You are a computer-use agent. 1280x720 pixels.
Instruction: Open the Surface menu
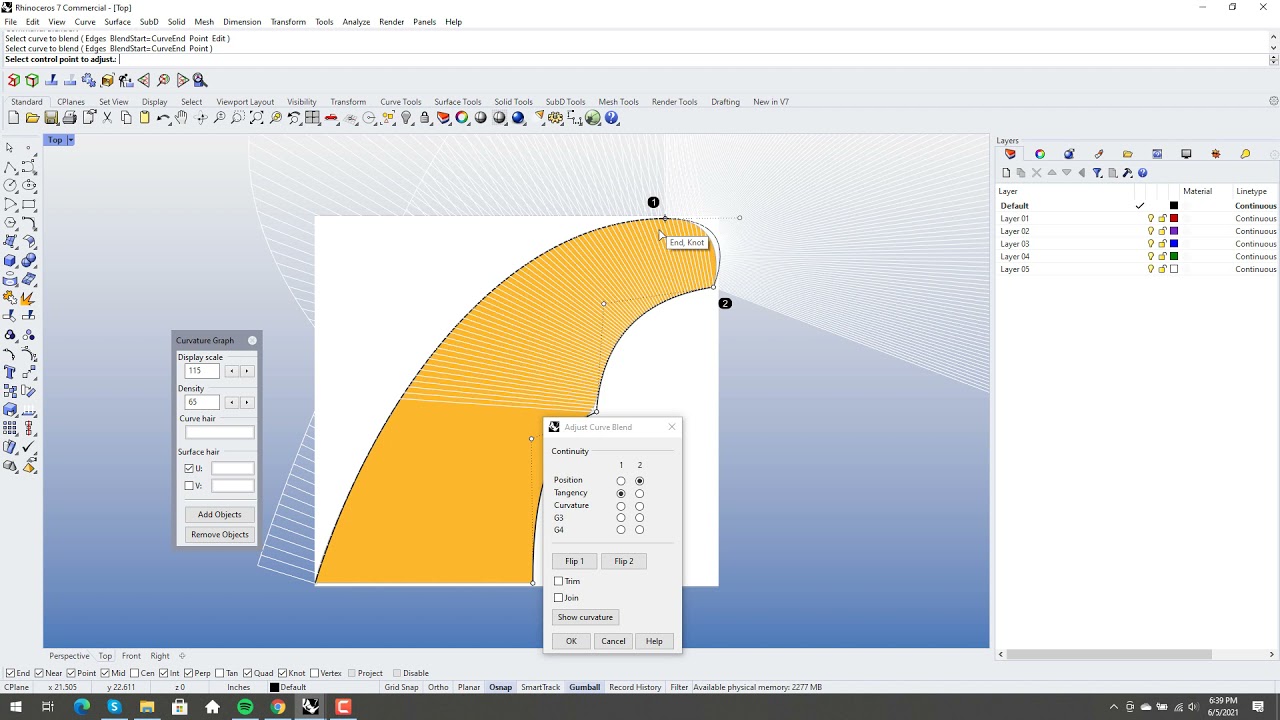pos(117,22)
